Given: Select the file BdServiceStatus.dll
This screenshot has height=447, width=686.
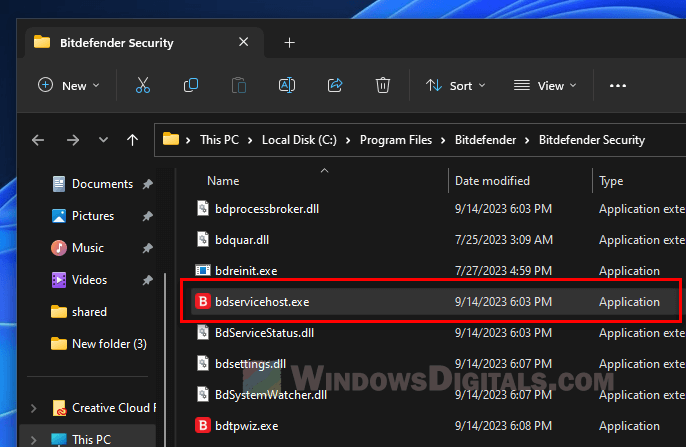Looking at the screenshot, I should (264, 333).
